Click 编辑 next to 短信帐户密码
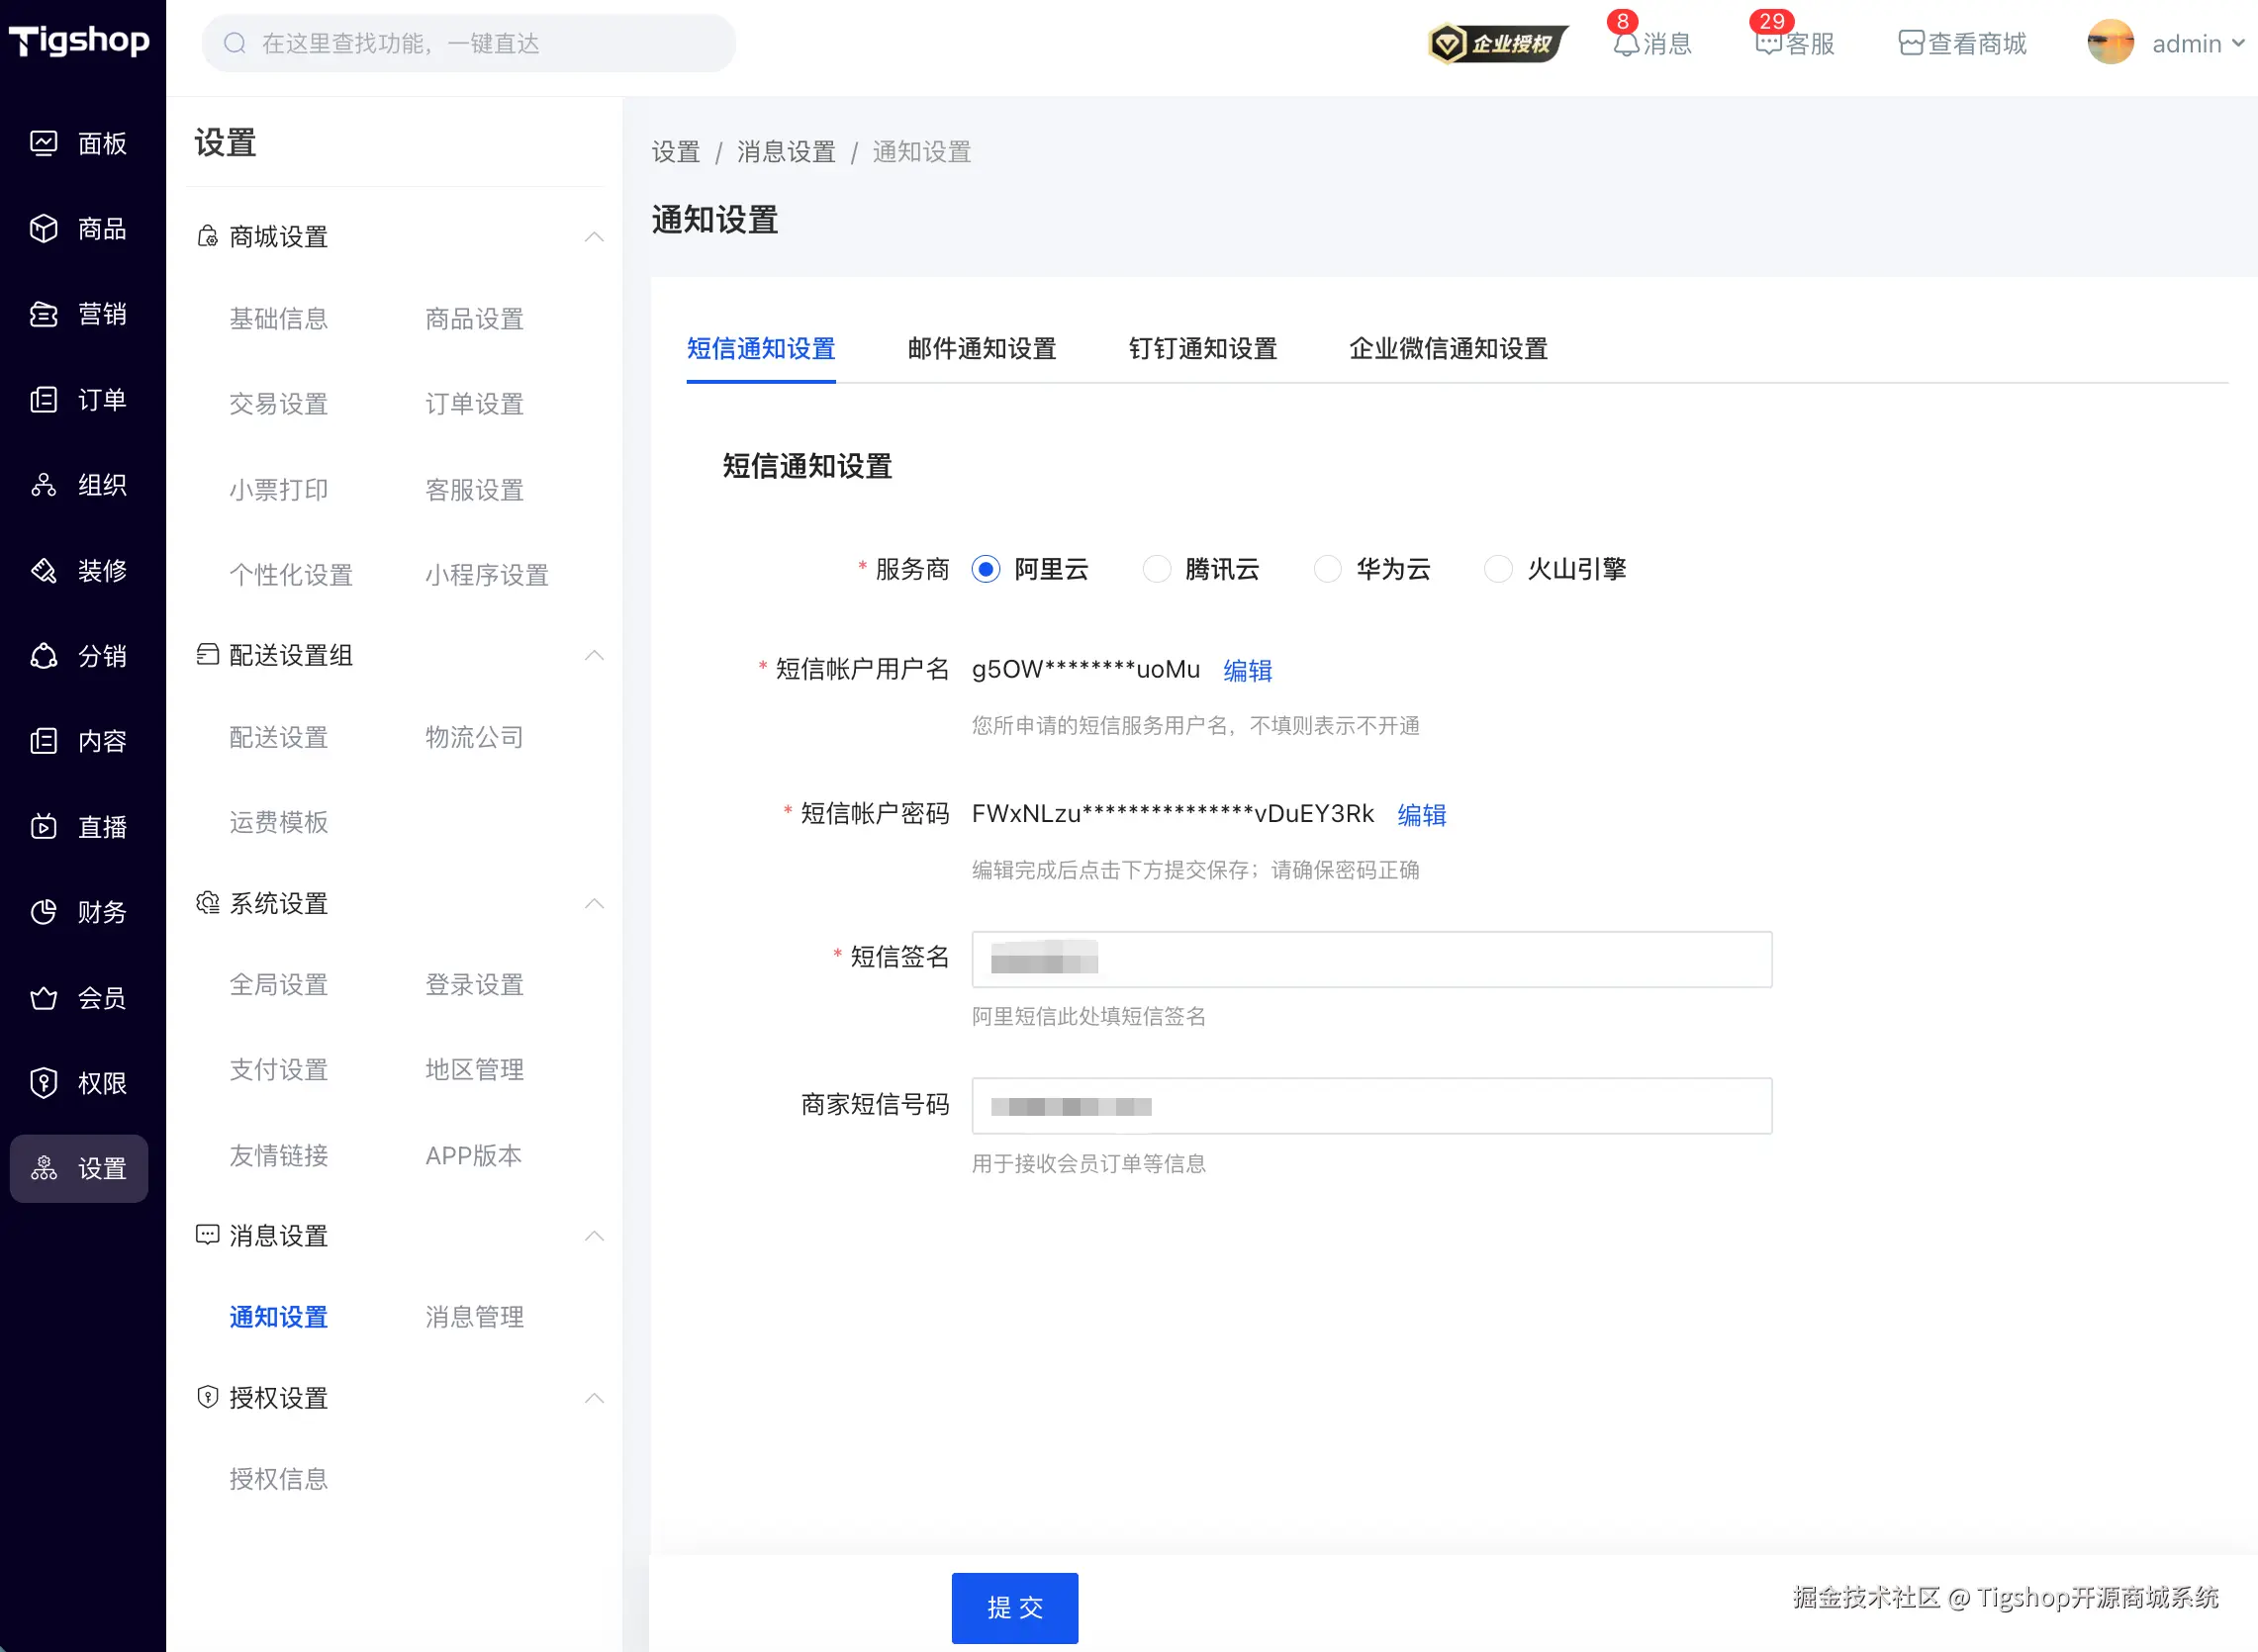Screen dimensions: 2258x1652 click(1421, 815)
